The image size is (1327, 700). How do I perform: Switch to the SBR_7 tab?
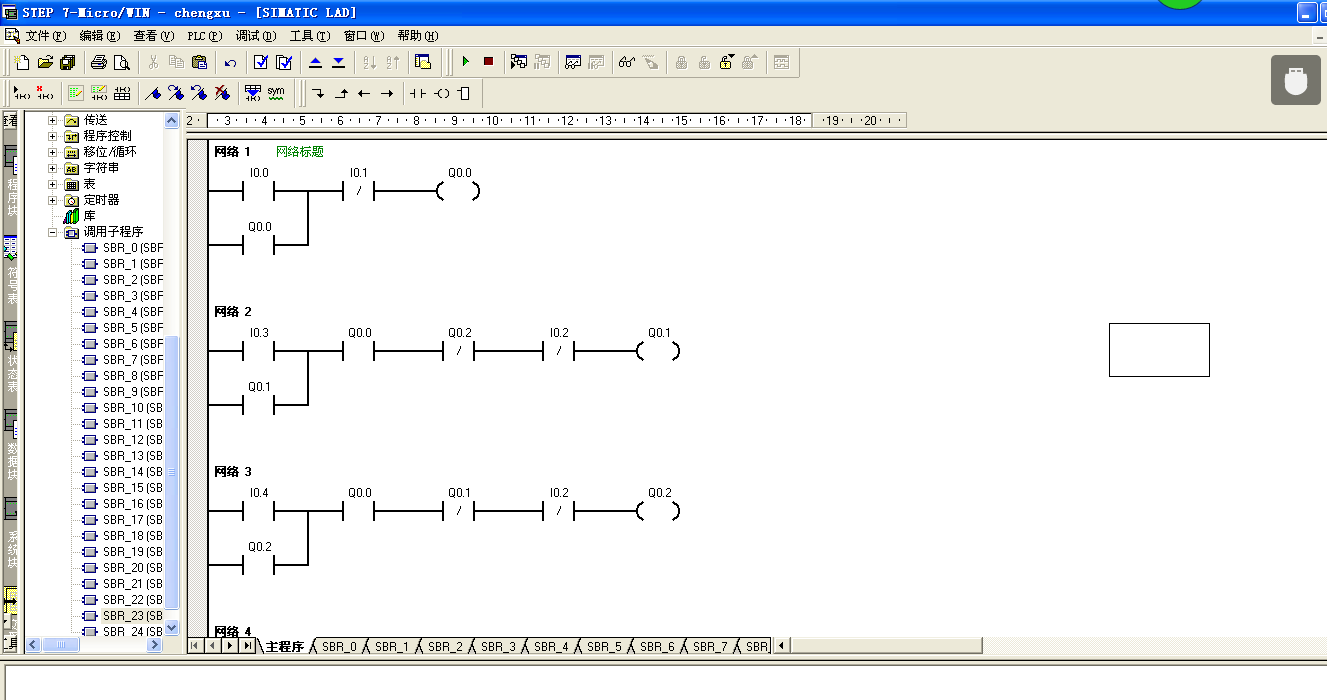(710, 647)
